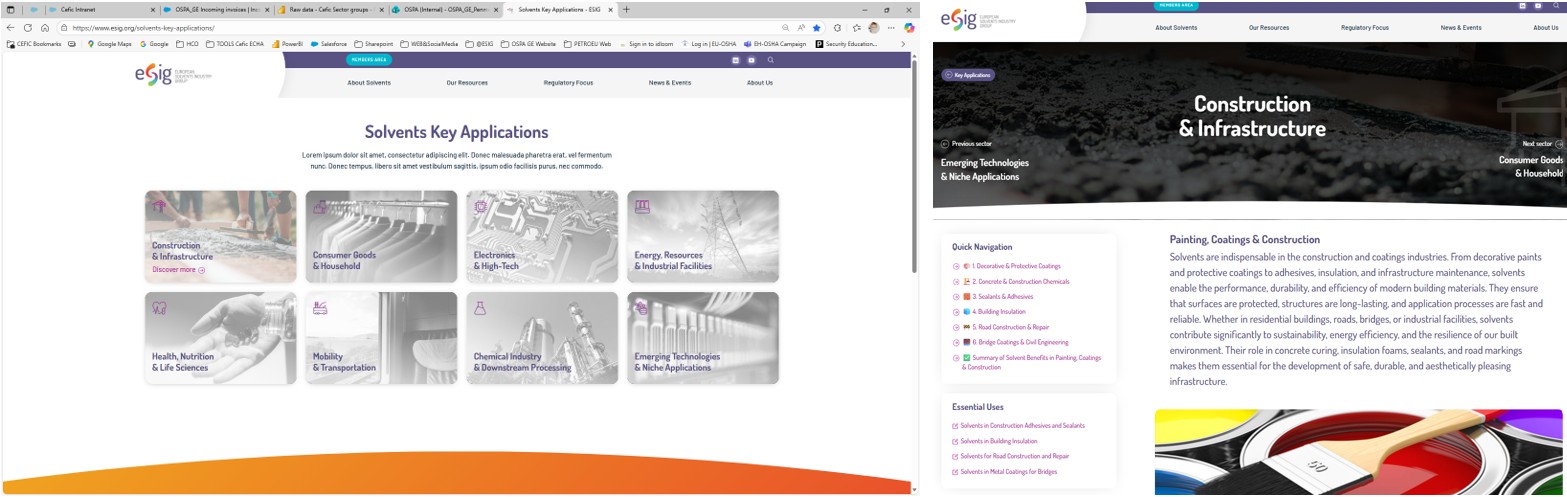Go back using the browser back arrow

(x=11, y=28)
